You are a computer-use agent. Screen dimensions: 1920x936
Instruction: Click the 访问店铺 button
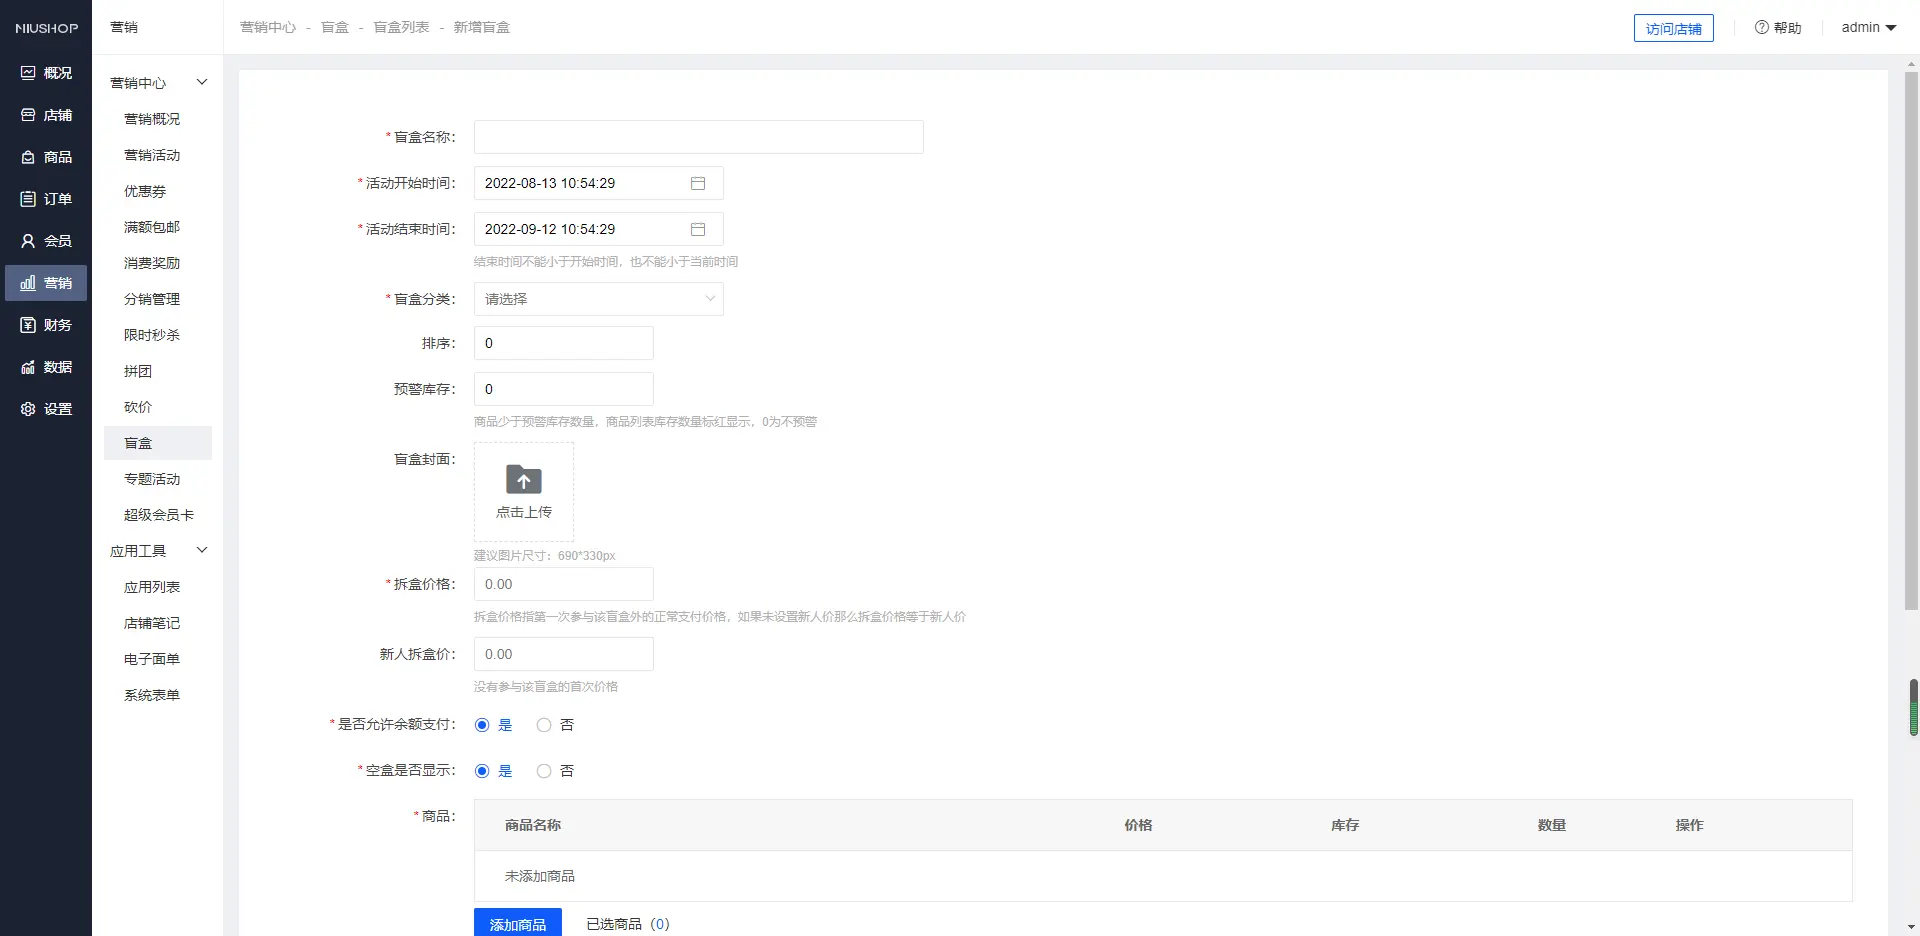pos(1673,29)
